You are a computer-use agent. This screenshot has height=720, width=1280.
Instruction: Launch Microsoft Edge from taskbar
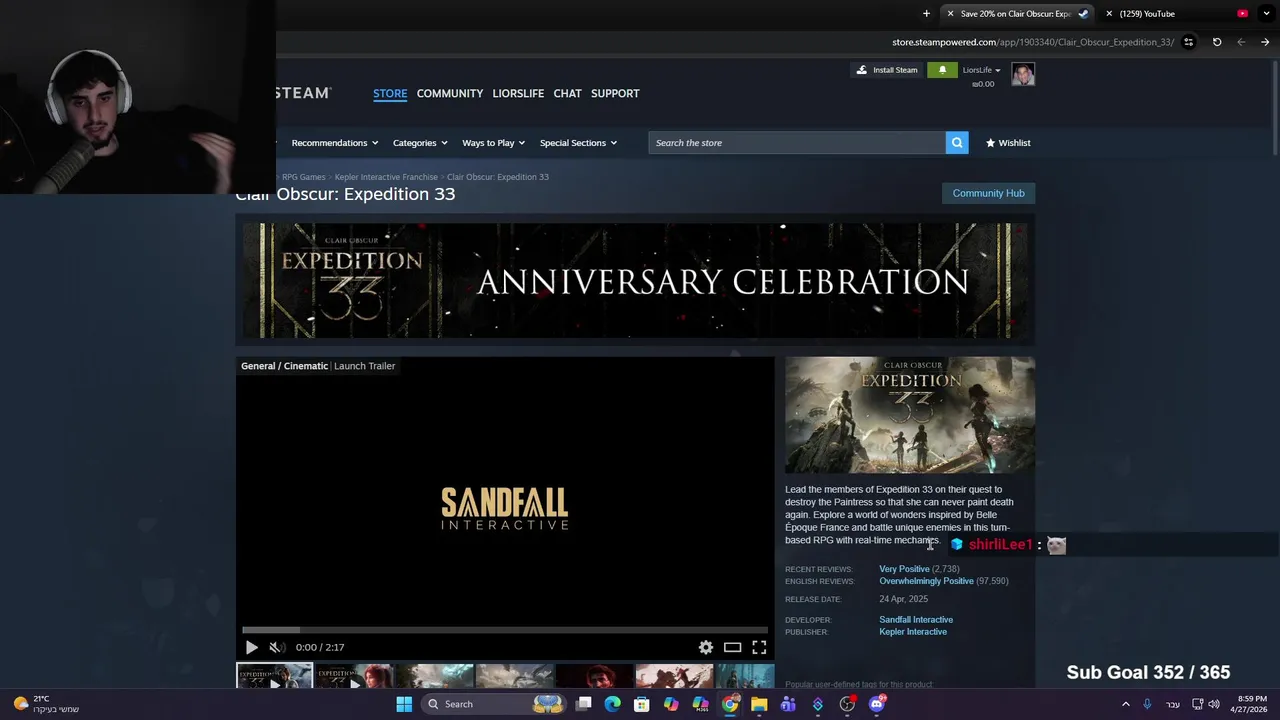click(613, 704)
